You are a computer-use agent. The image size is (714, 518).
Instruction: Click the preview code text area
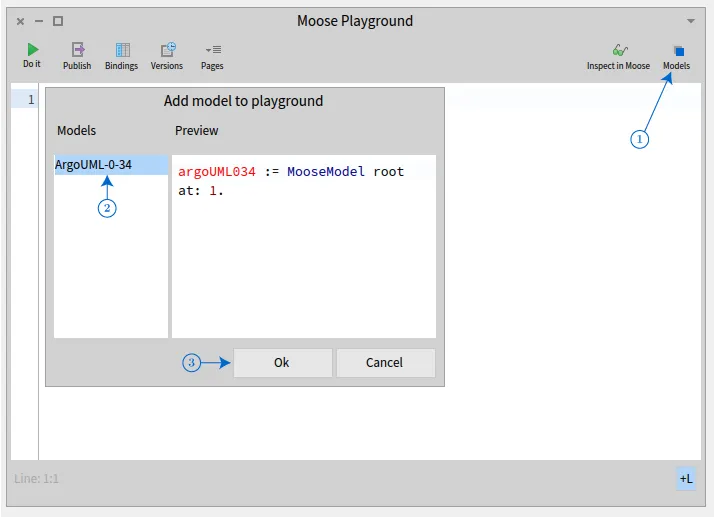pos(304,246)
